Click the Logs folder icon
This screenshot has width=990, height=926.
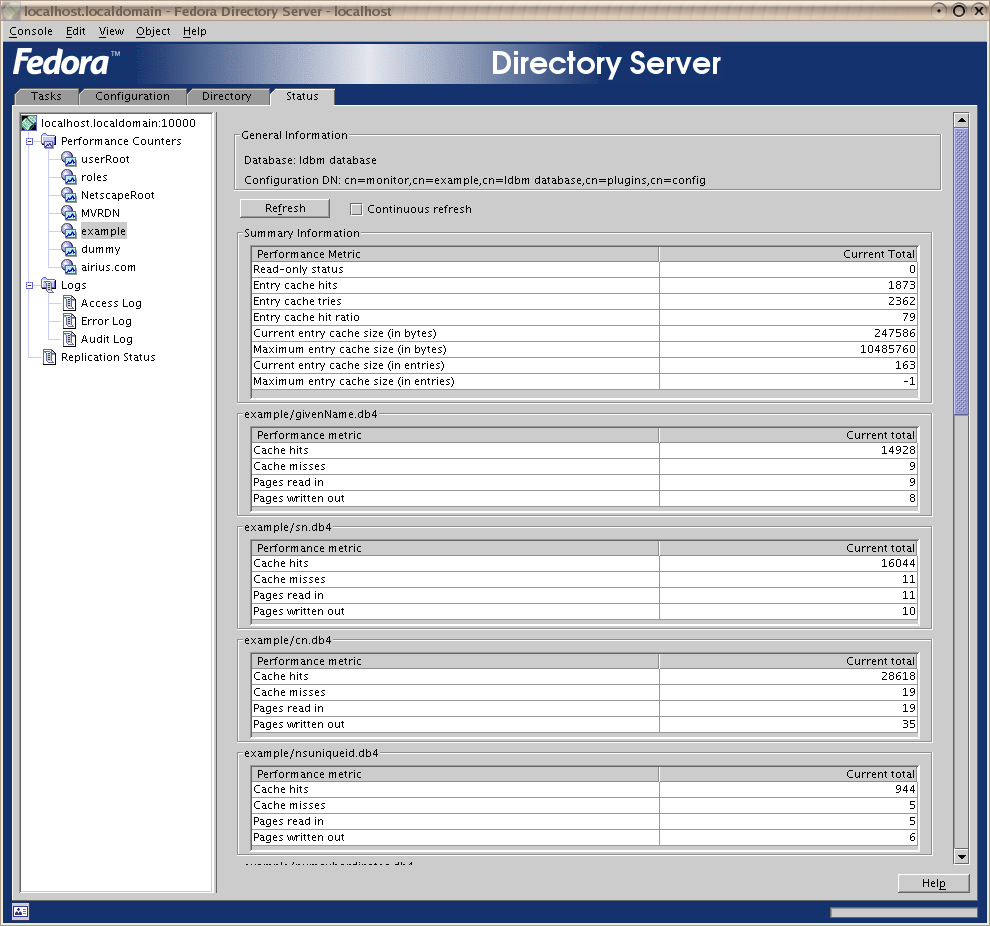[49, 285]
